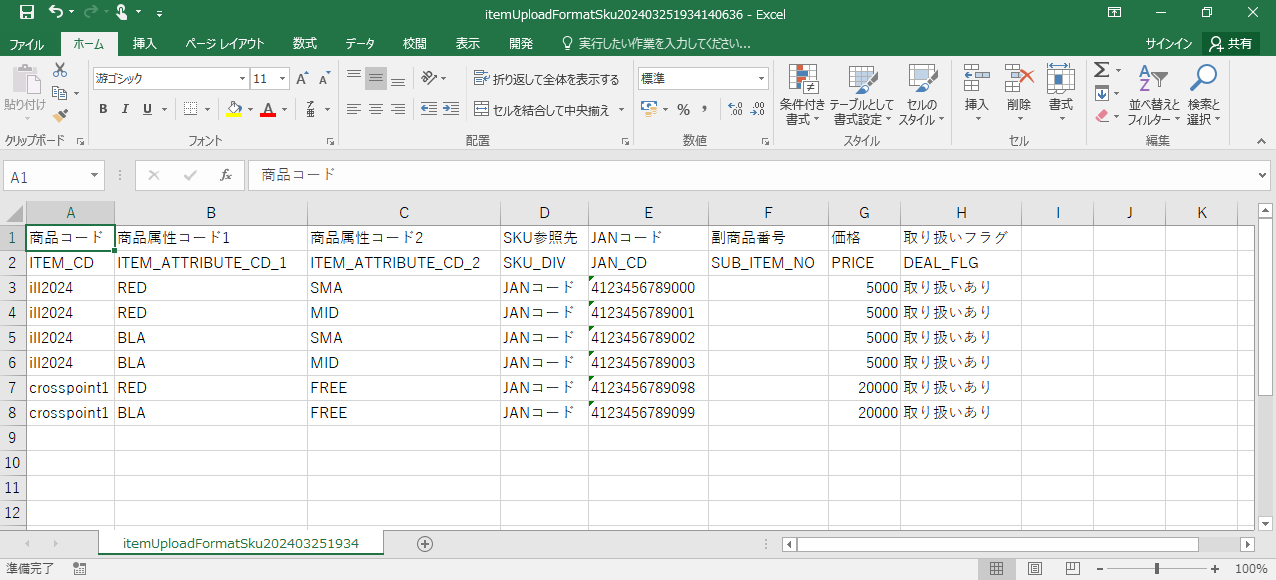Expand the number format dropdown (標準)
The height and width of the screenshot is (580, 1276).
pyautogui.click(x=761, y=79)
